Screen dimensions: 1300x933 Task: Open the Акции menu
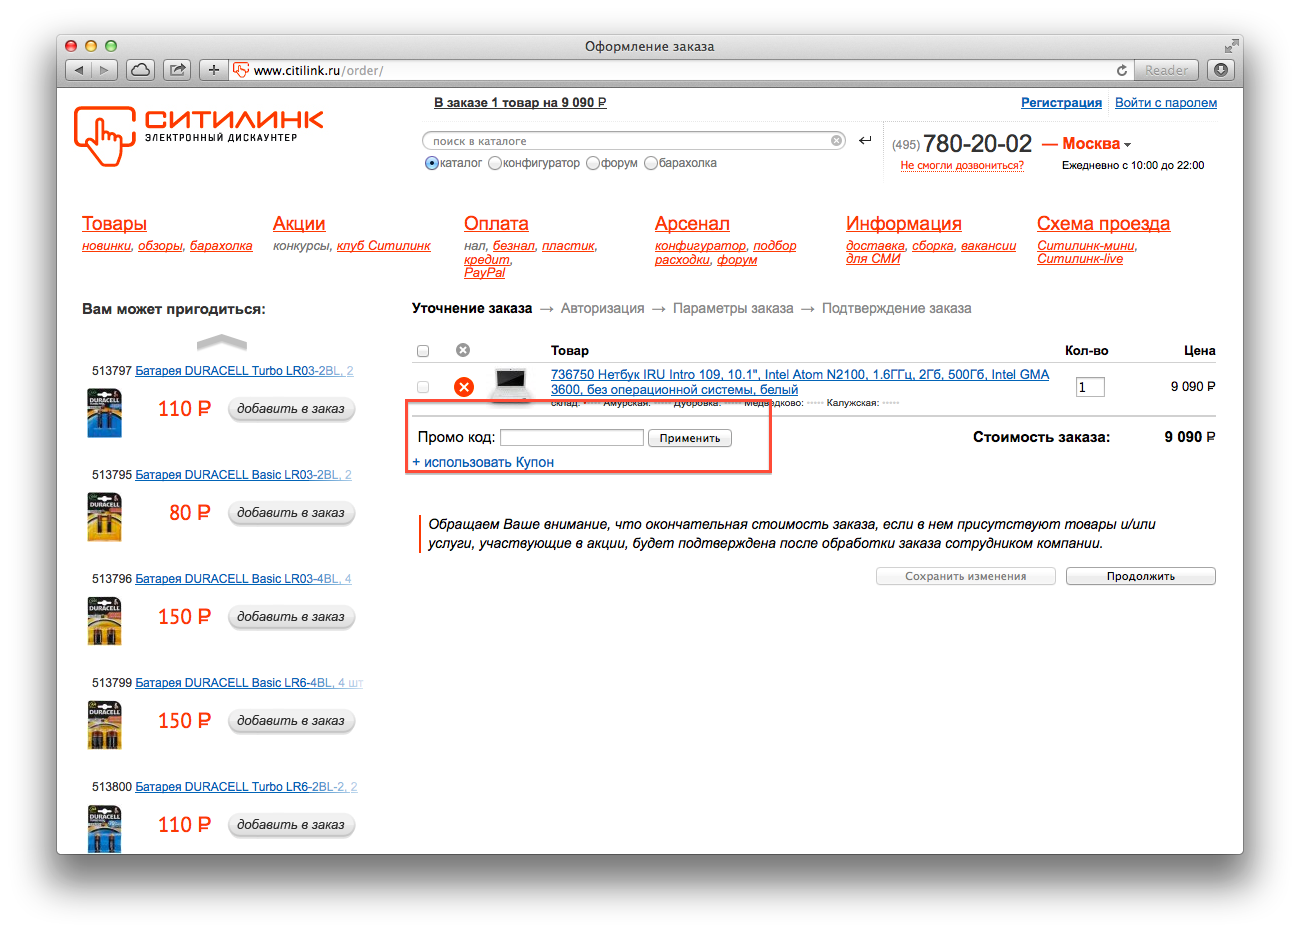(x=299, y=224)
